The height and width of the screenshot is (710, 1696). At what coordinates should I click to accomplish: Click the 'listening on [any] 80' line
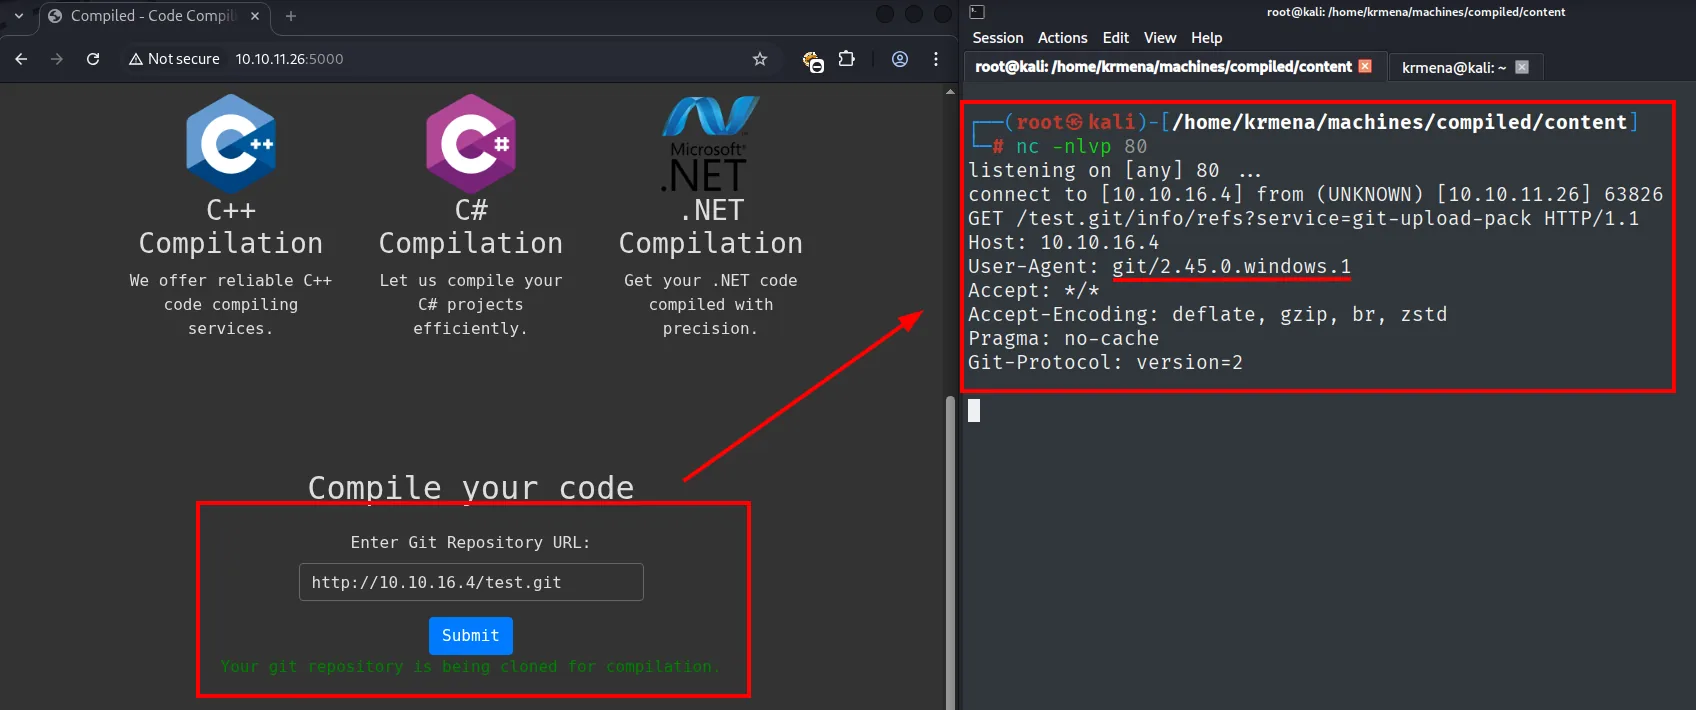(1115, 171)
